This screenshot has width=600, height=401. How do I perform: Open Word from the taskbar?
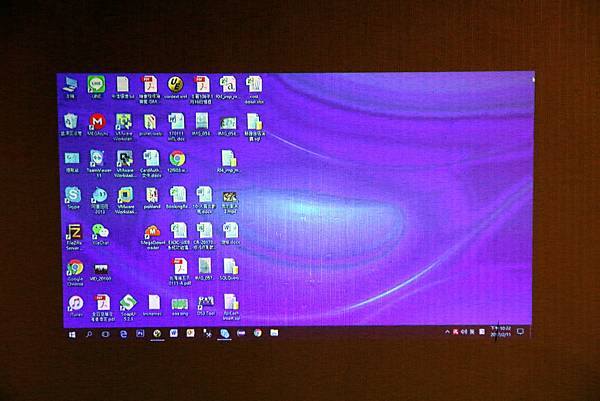point(174,333)
